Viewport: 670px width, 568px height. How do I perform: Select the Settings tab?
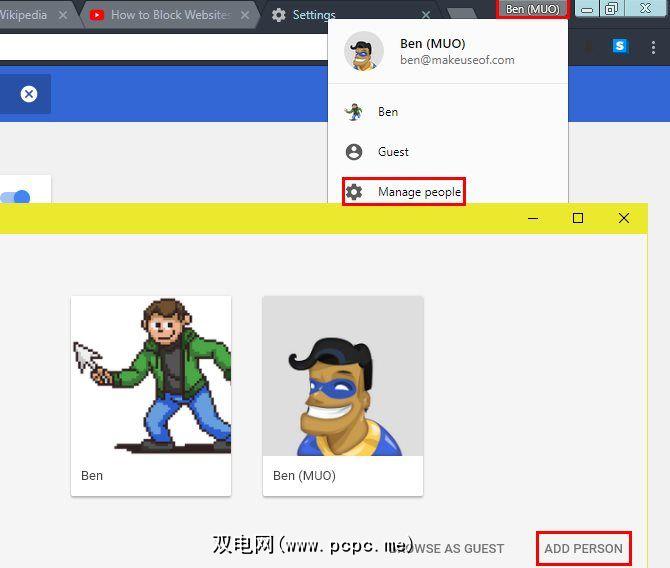[350, 15]
